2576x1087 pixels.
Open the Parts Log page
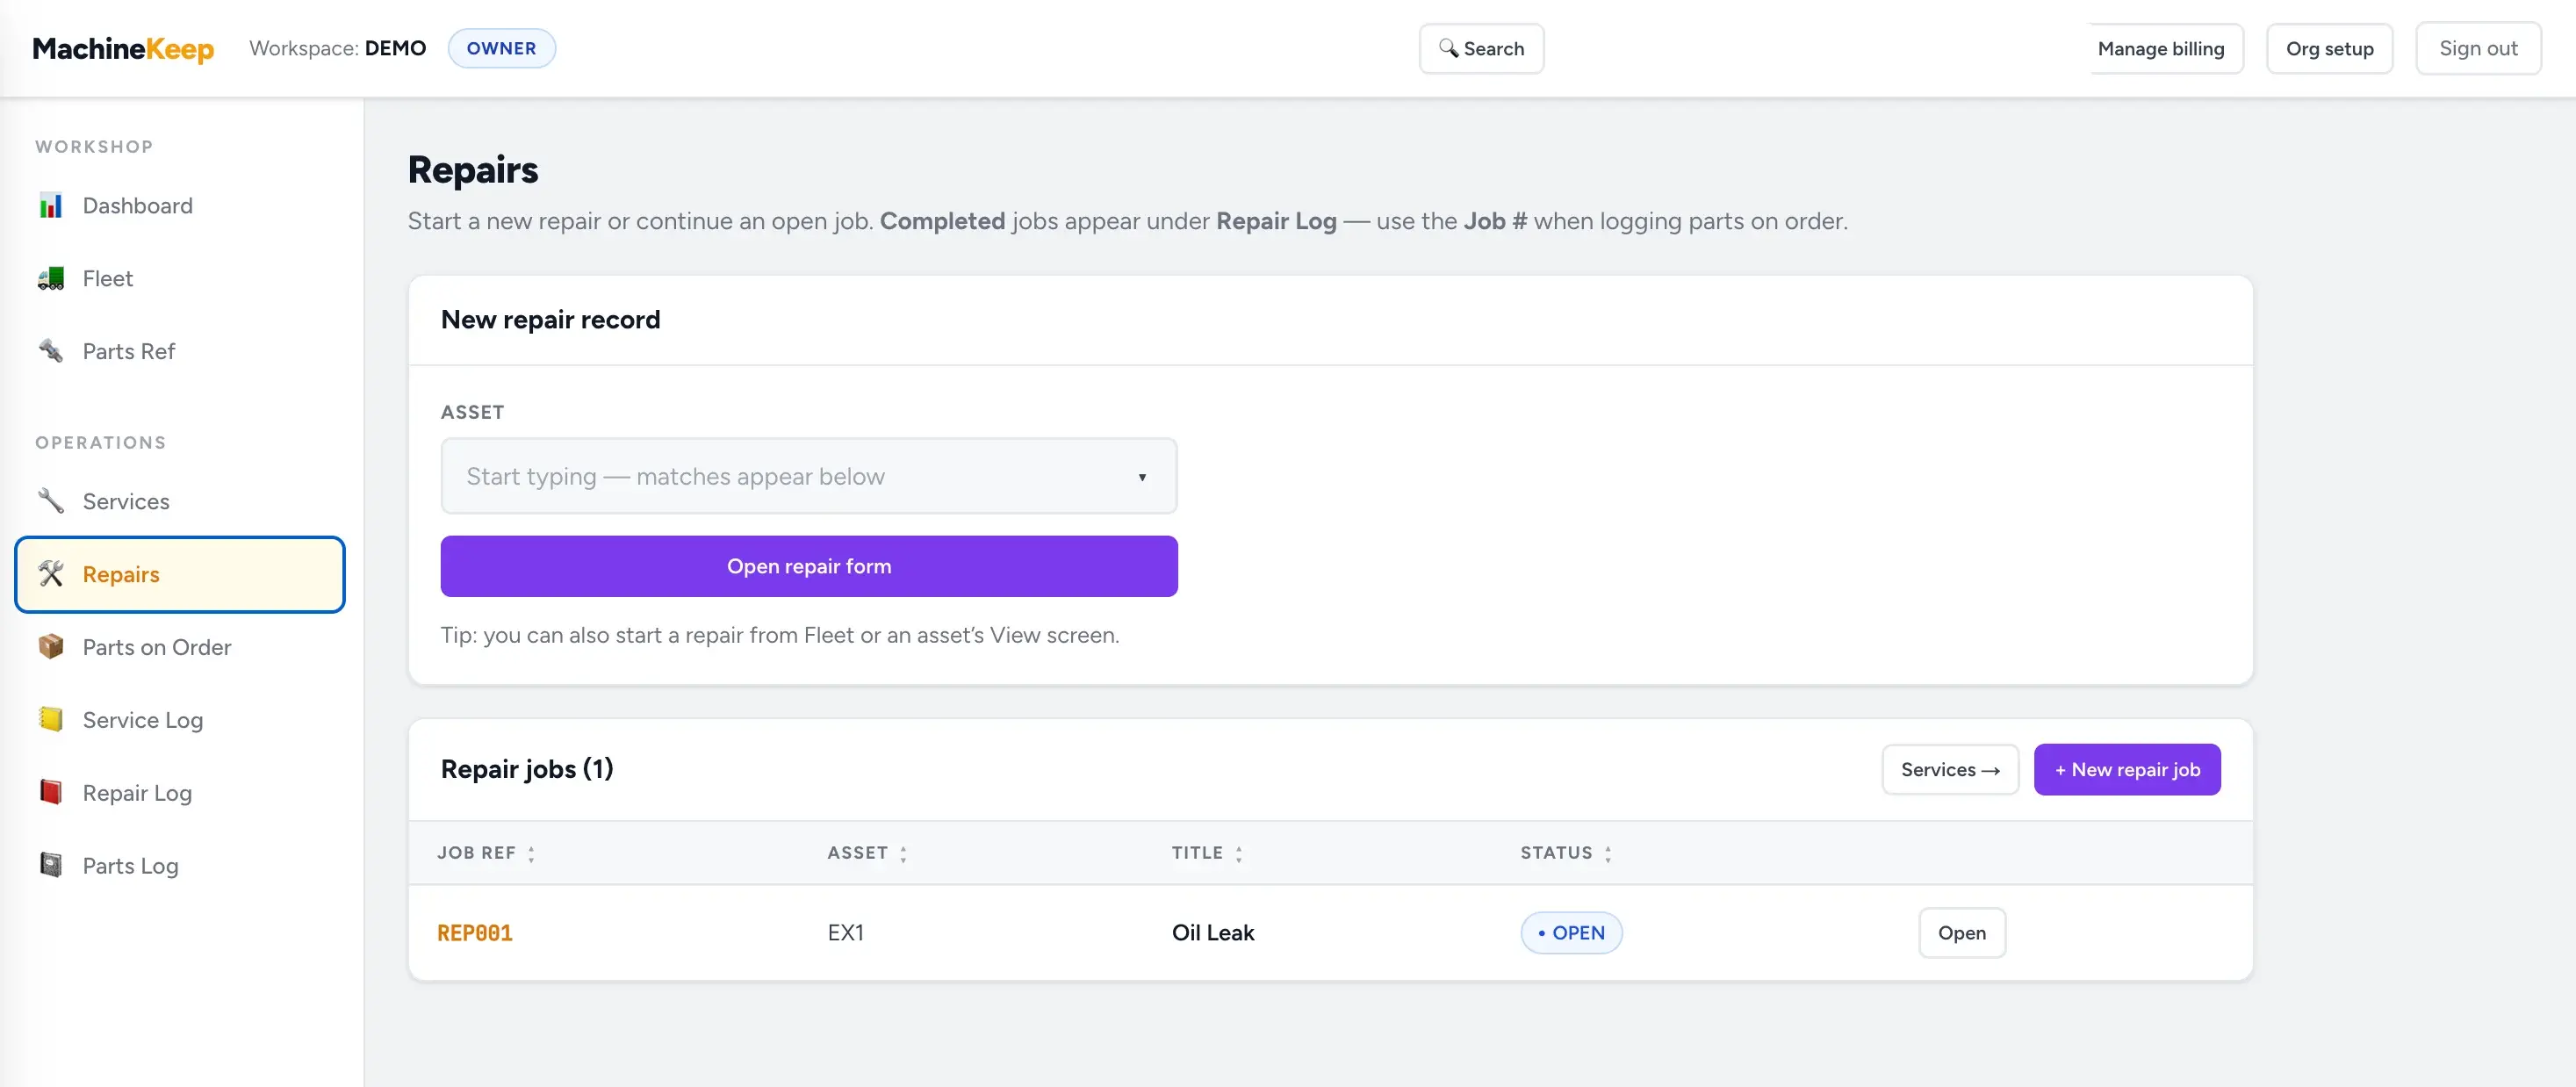coord(180,866)
